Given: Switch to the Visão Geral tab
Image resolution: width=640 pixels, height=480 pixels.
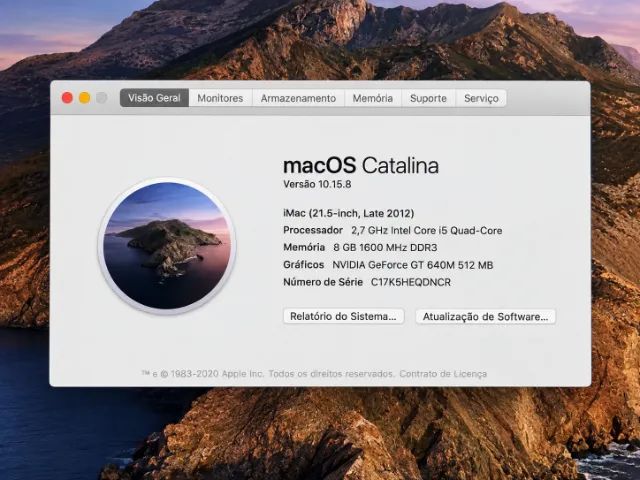Looking at the screenshot, I should click(x=154, y=98).
